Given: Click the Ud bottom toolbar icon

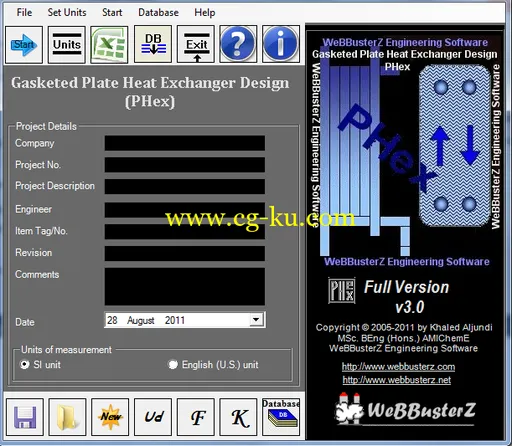Looking at the screenshot, I should tap(153, 417).
